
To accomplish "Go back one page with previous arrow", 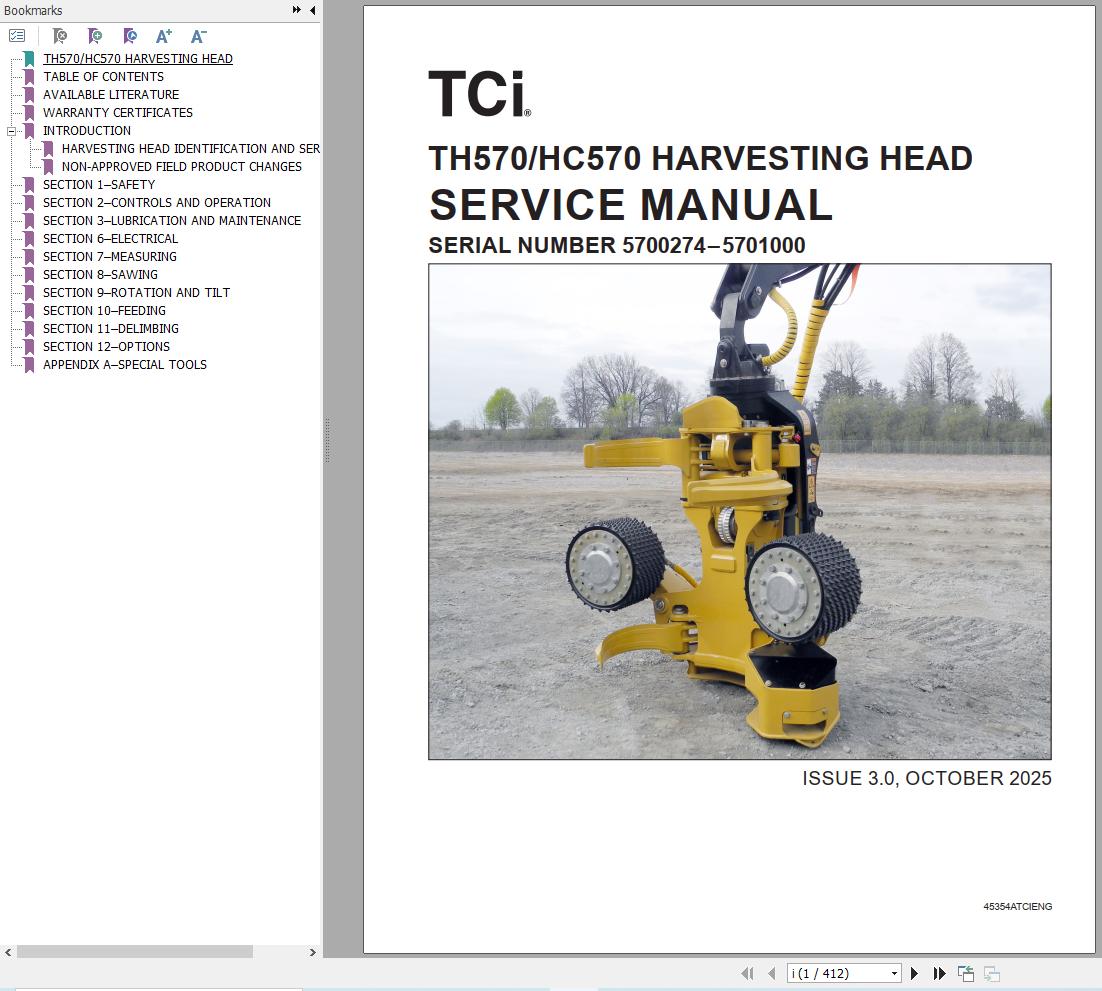I will tap(770, 972).
